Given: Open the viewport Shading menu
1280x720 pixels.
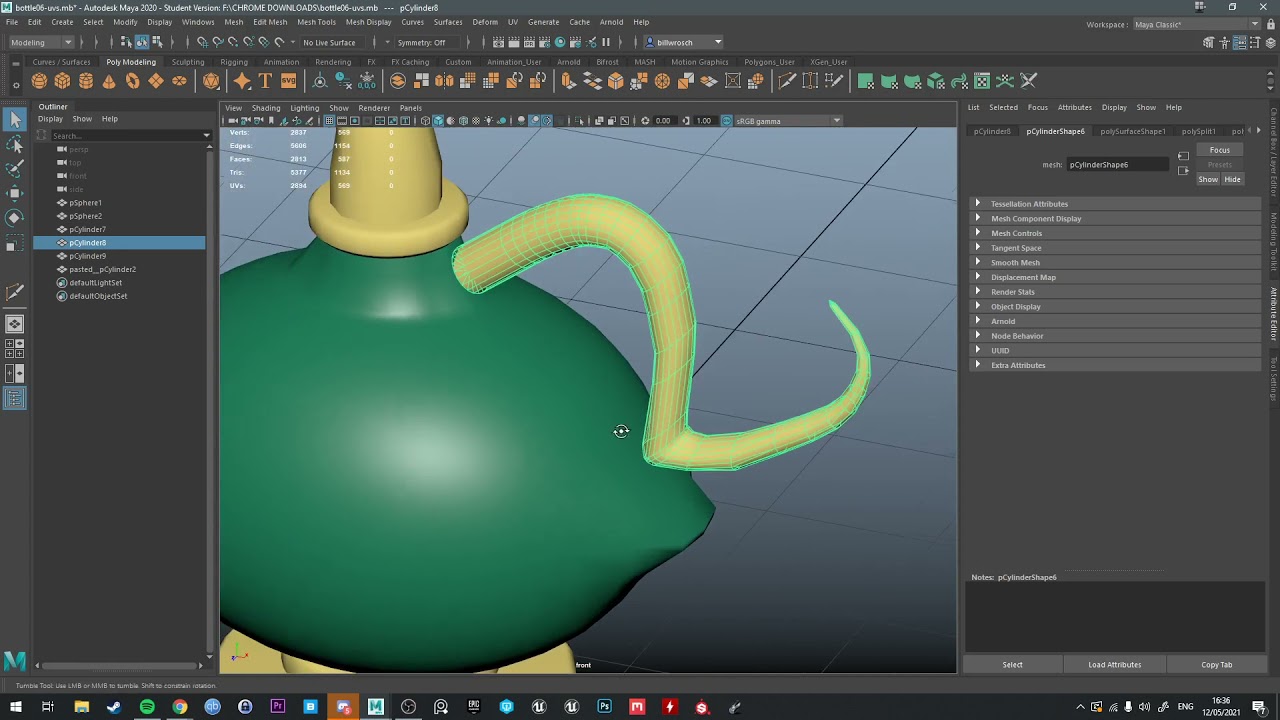Looking at the screenshot, I should [266, 108].
